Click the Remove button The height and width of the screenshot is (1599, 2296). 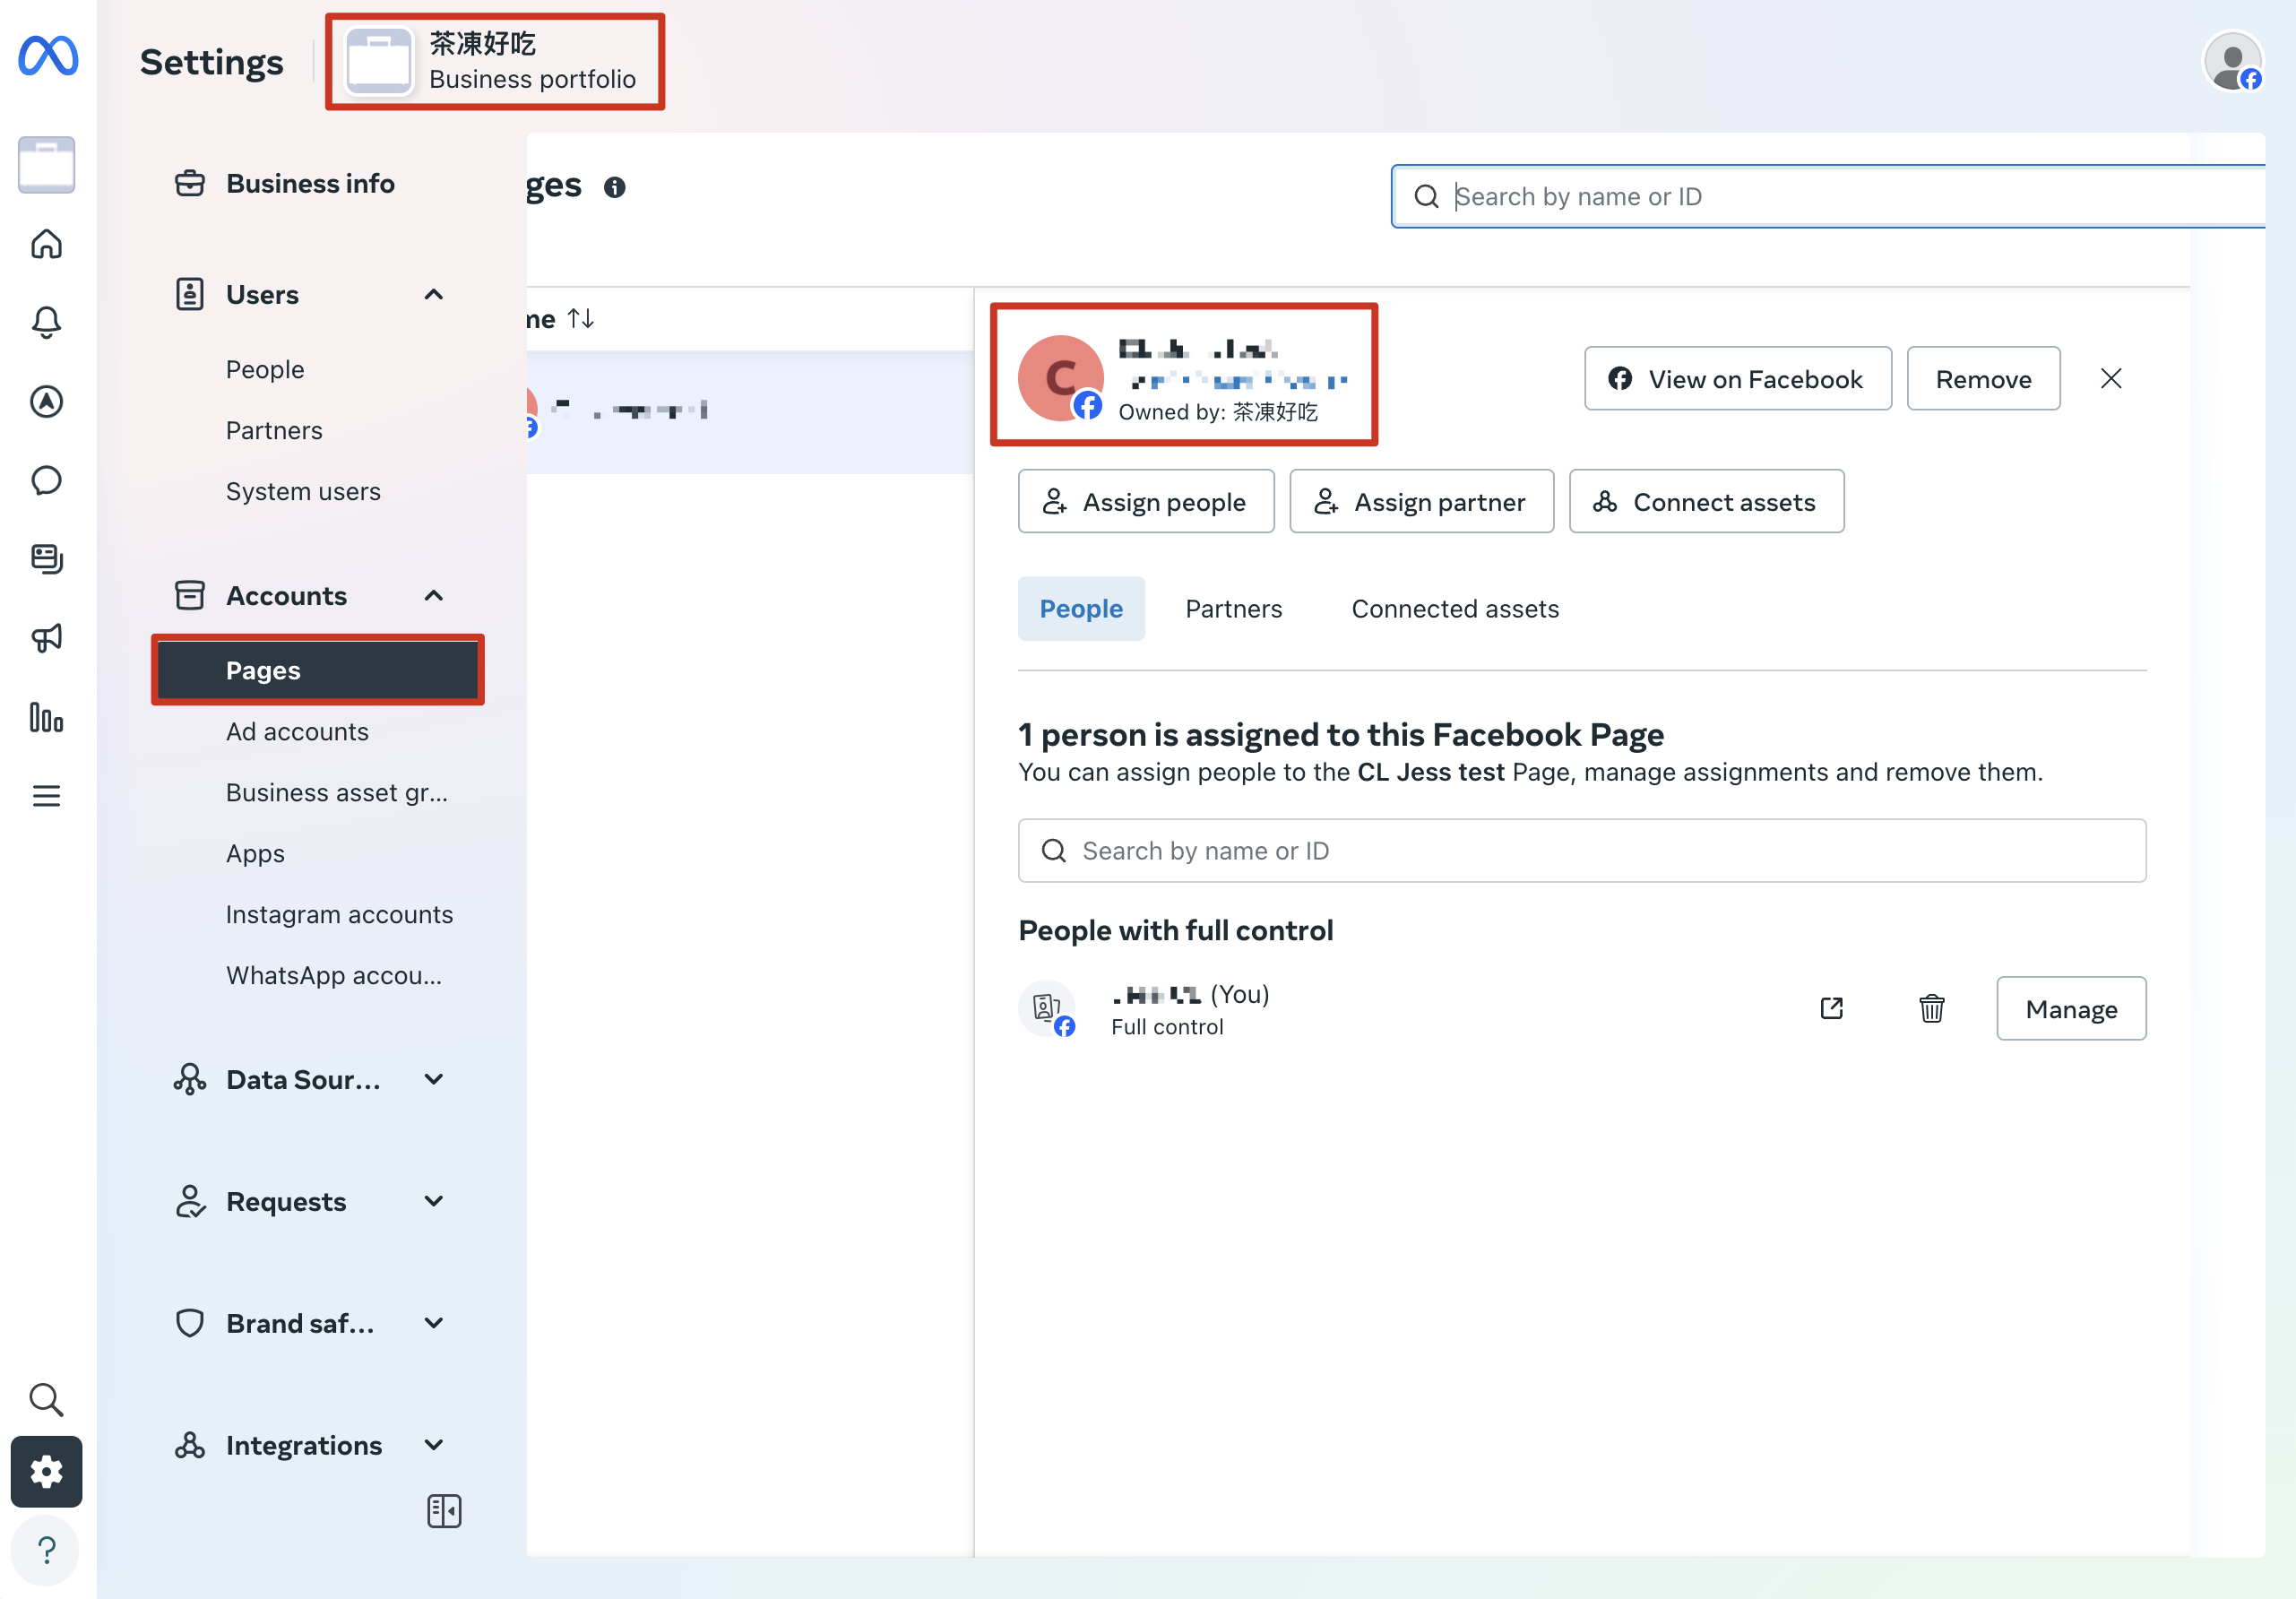(1983, 379)
